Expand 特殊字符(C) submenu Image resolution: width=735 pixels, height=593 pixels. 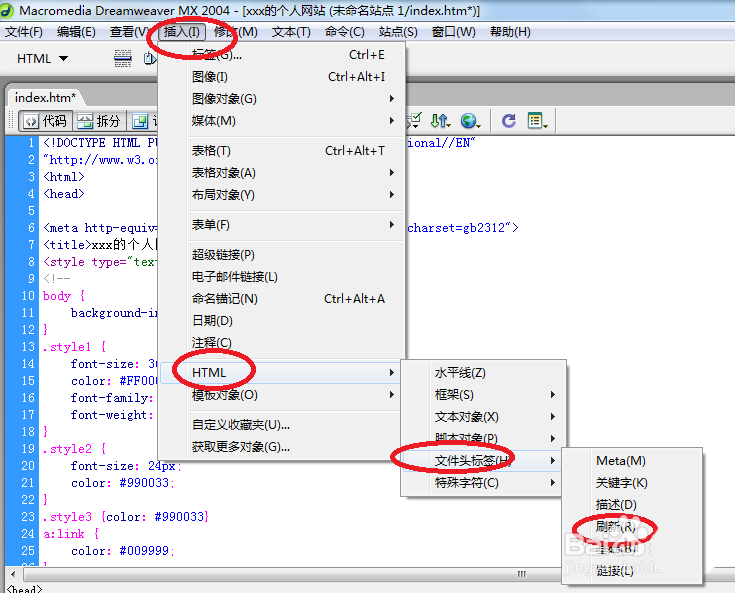(x=482, y=482)
